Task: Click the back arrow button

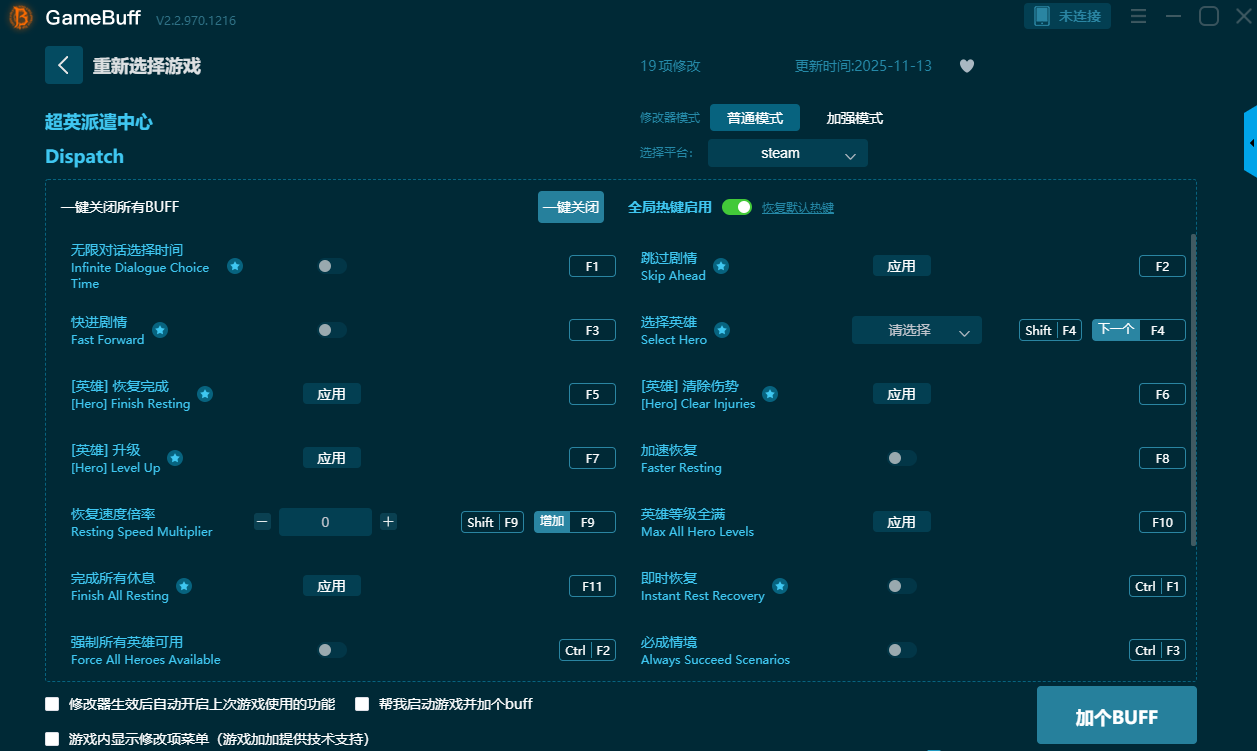Action: 63,65
